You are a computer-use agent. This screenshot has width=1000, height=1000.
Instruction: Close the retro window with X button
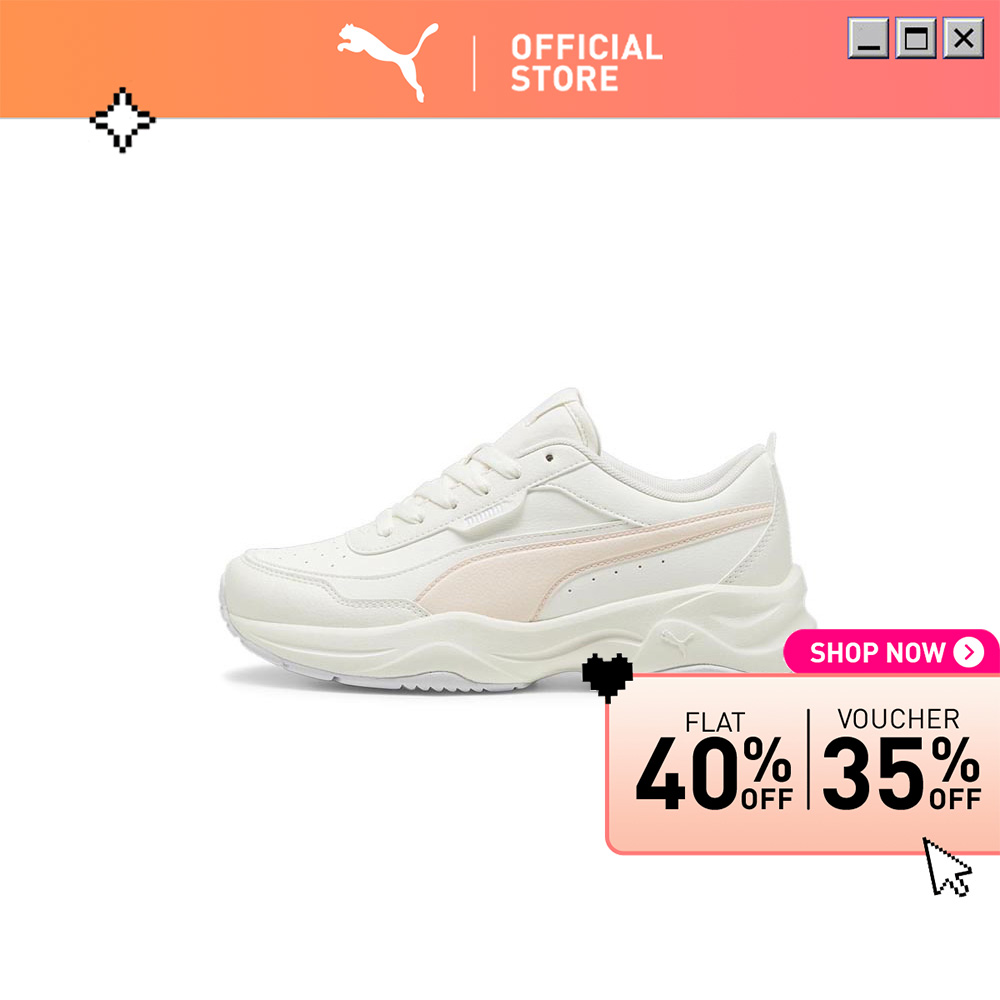tap(964, 38)
